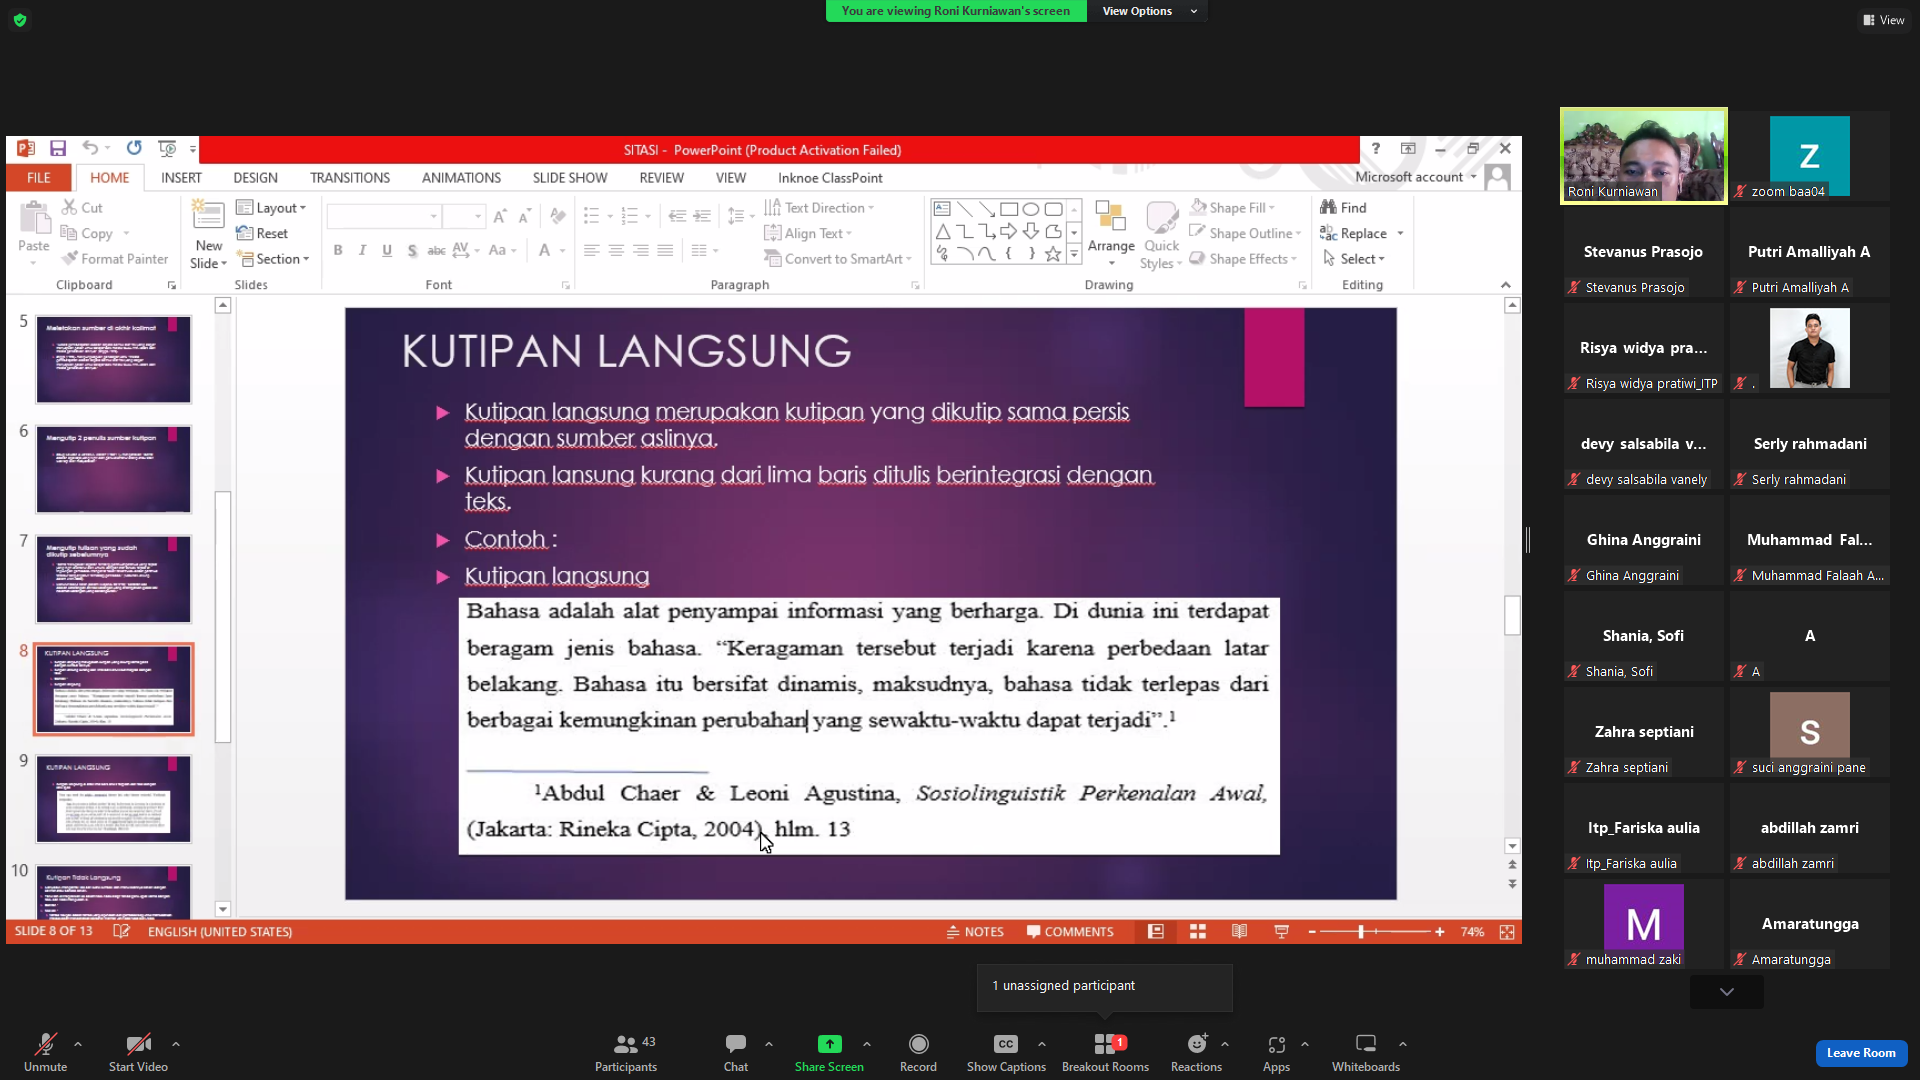Click the Undo arrow icon
1920x1080 pixels.
pyautogui.click(x=90, y=149)
